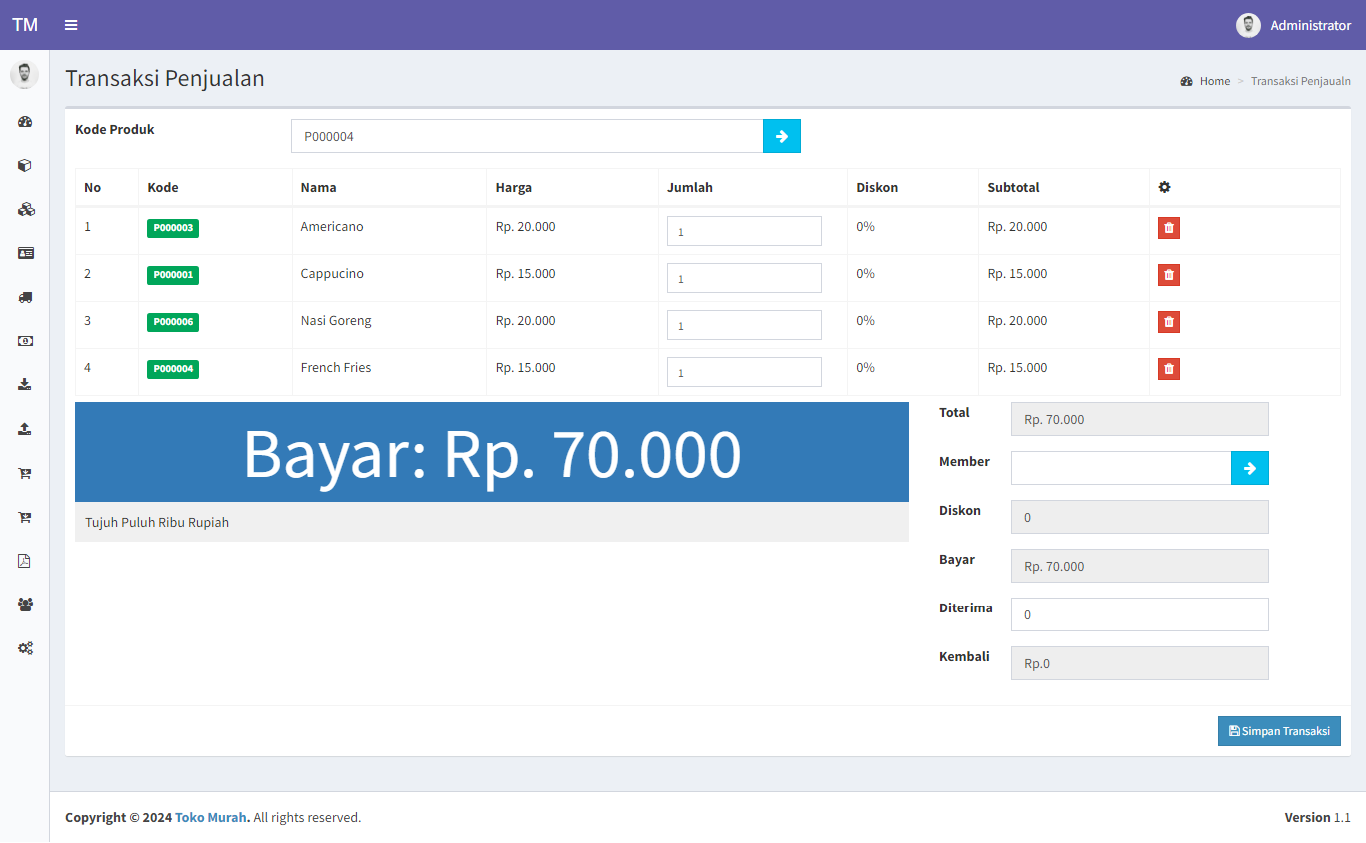Click the Diterima input field
Image resolution: width=1366 pixels, height=843 pixels.
(1139, 614)
